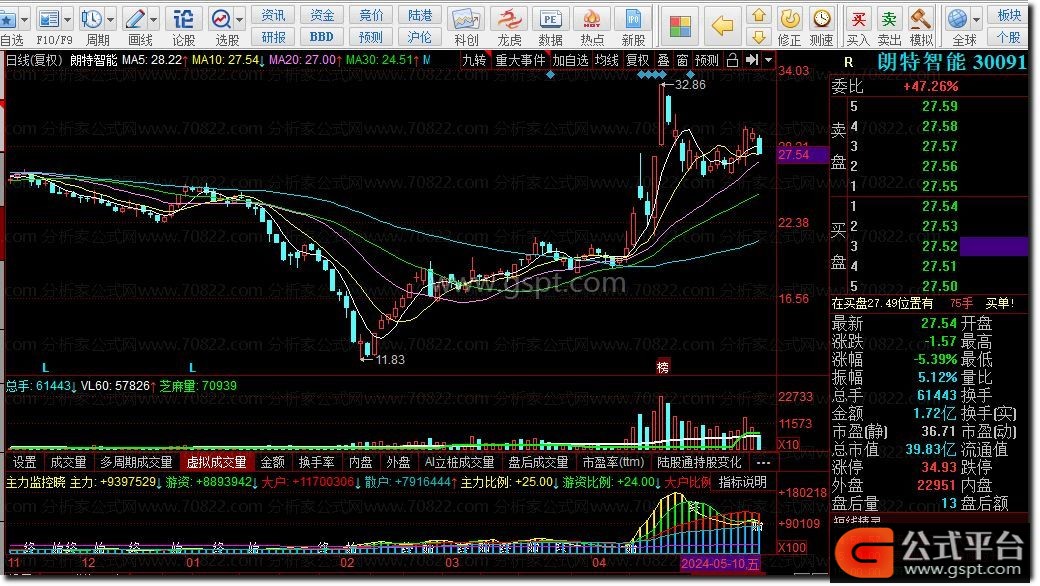1040x586 pixels.
Task: Open the 自选 watchlist icon
Action: tap(7, 19)
